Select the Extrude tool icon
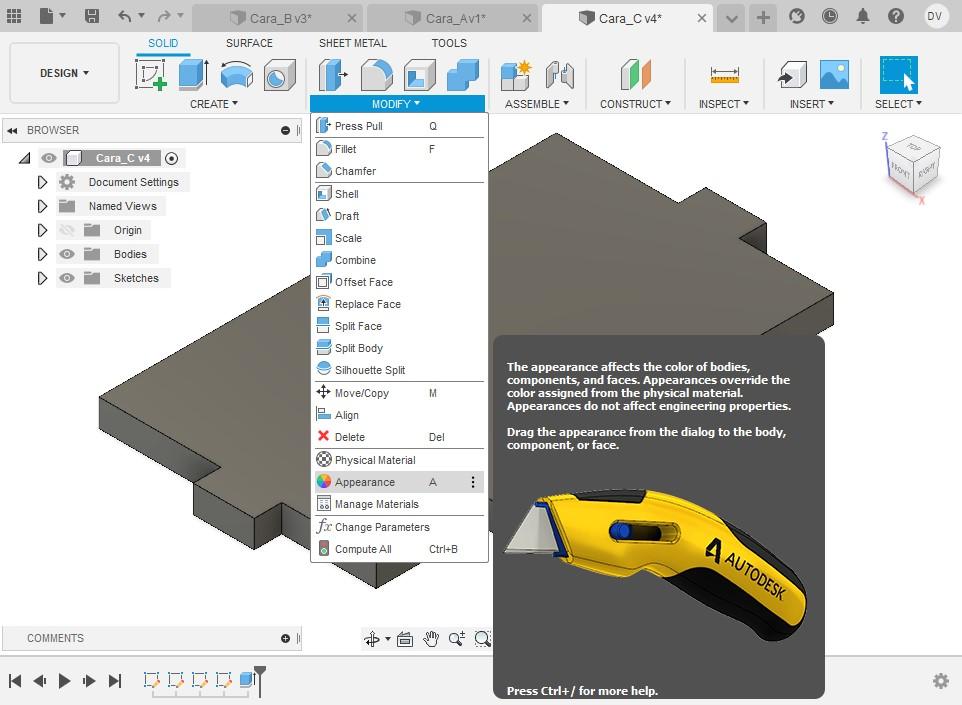Viewport: 962px width, 705px height. 194,75
